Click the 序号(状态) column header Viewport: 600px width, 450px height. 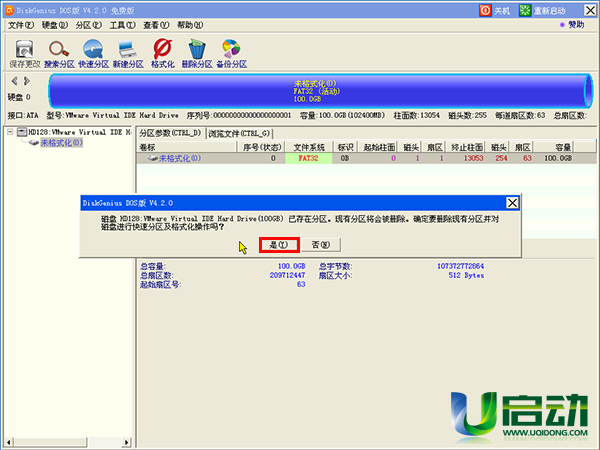(261, 147)
